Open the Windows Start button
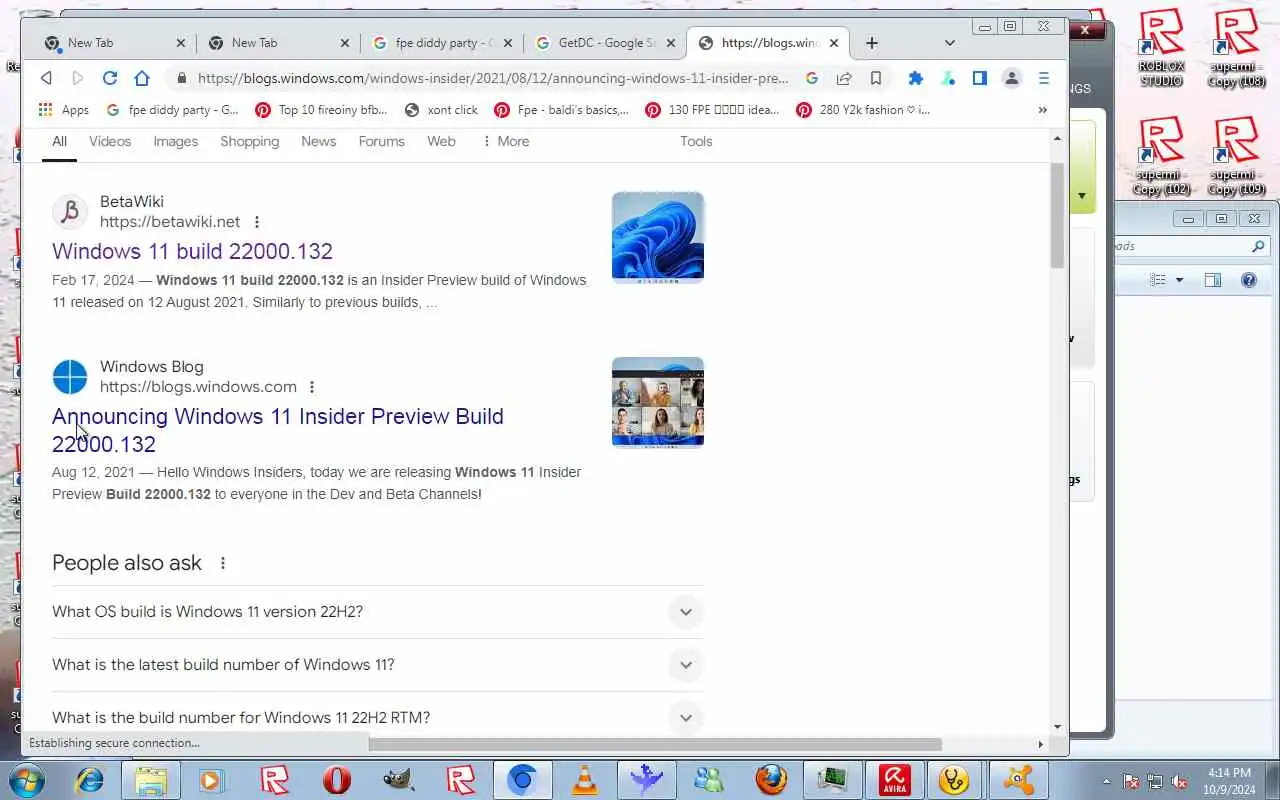Screen dimensions: 1280x800 point(26,779)
